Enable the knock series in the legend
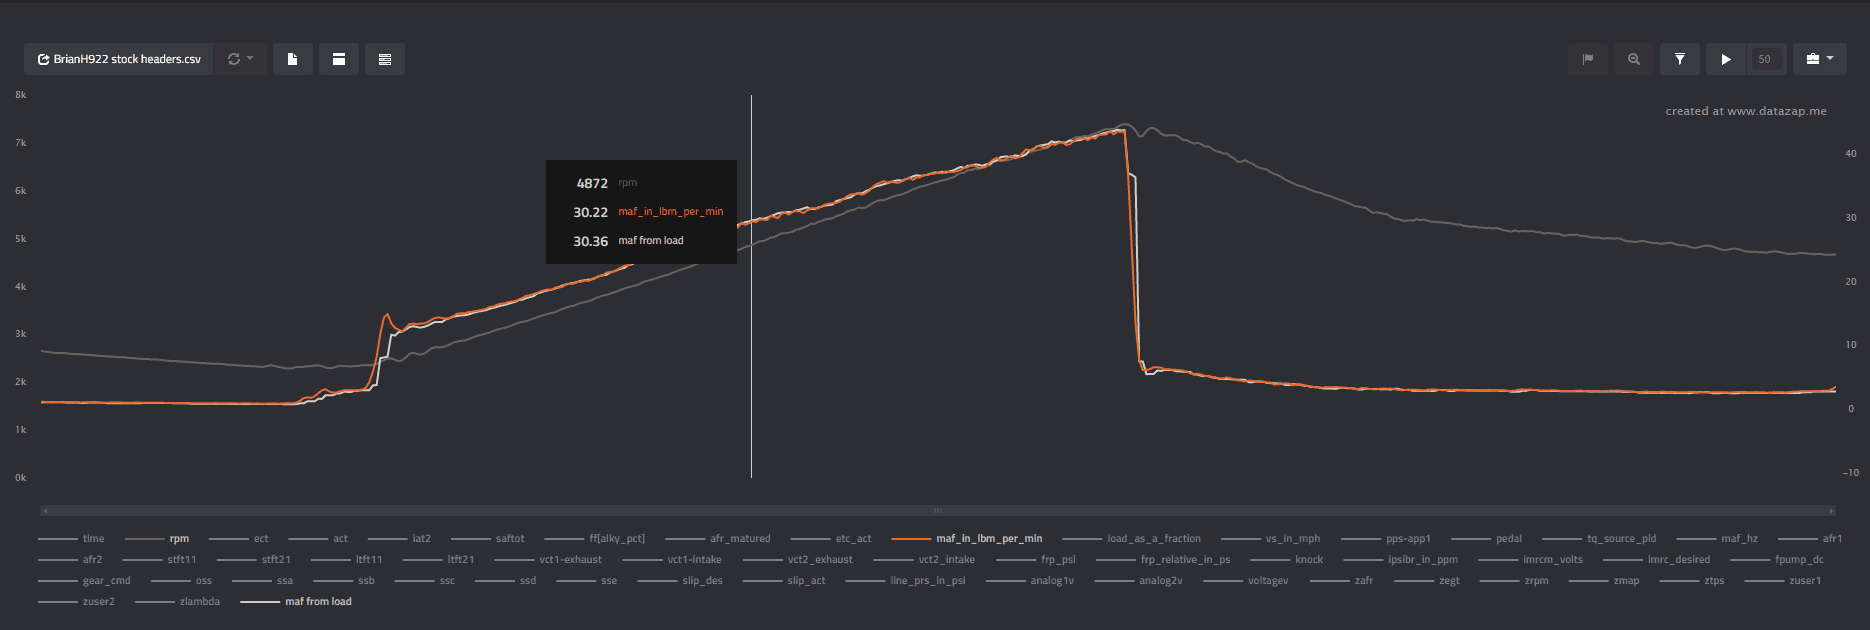The width and height of the screenshot is (1870, 630). click(x=1287, y=560)
